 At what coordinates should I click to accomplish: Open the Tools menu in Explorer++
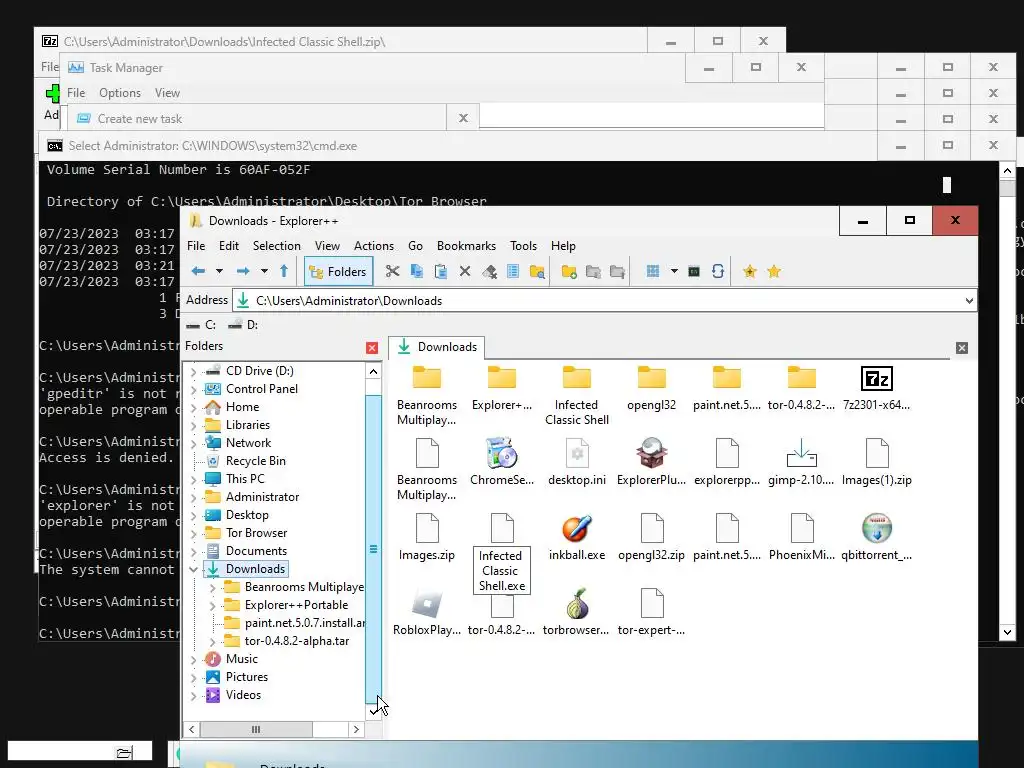tap(523, 246)
